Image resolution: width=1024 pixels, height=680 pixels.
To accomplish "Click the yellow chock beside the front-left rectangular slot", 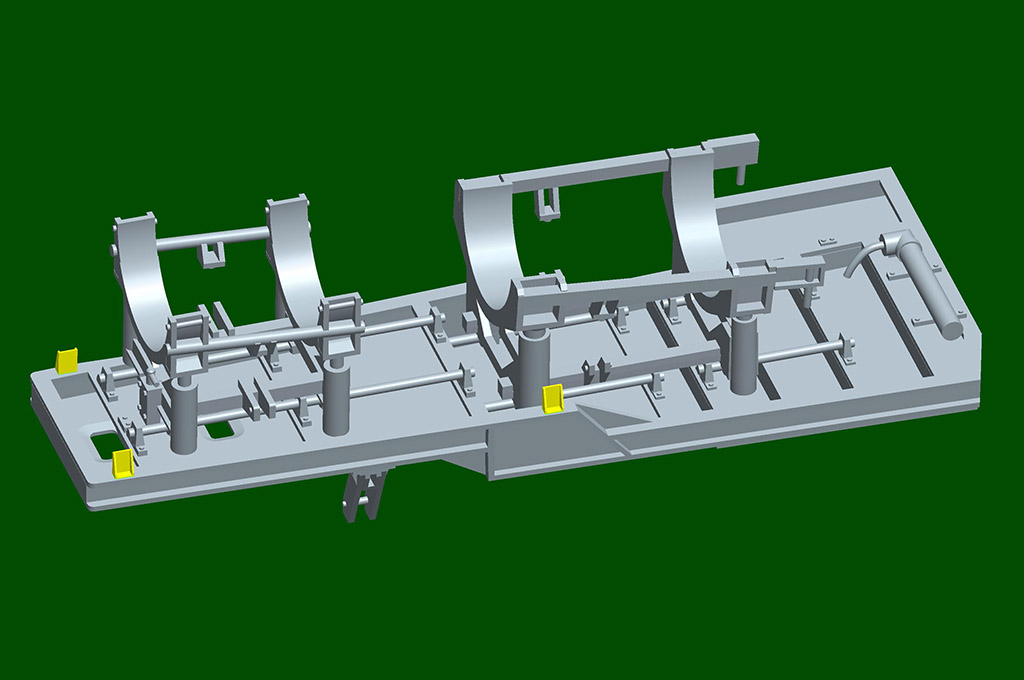I will pos(121,463).
